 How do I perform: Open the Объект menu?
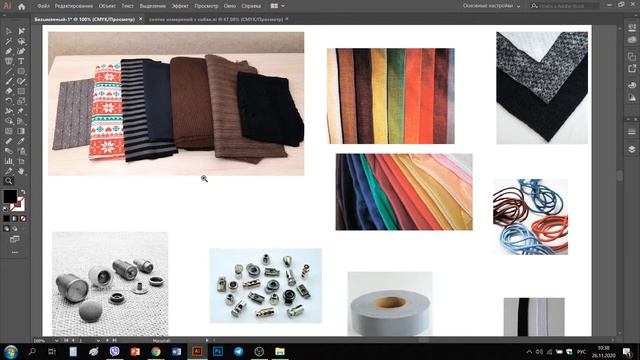107,6
